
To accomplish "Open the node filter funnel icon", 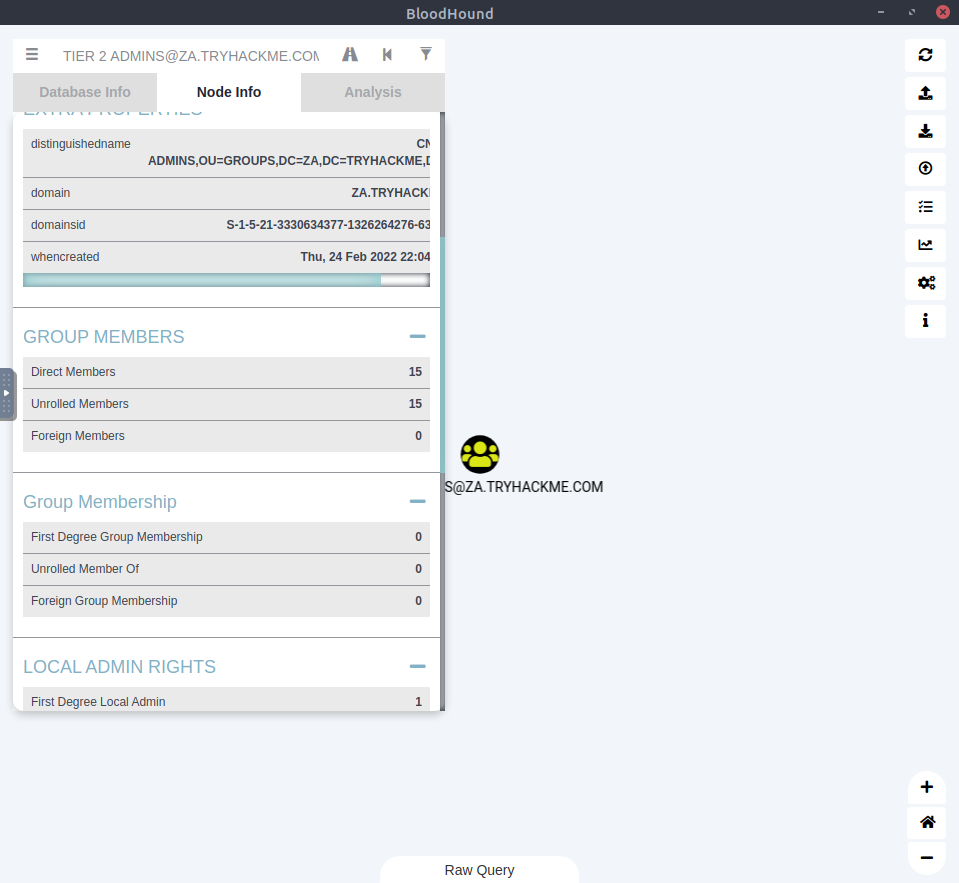I will click(425, 55).
